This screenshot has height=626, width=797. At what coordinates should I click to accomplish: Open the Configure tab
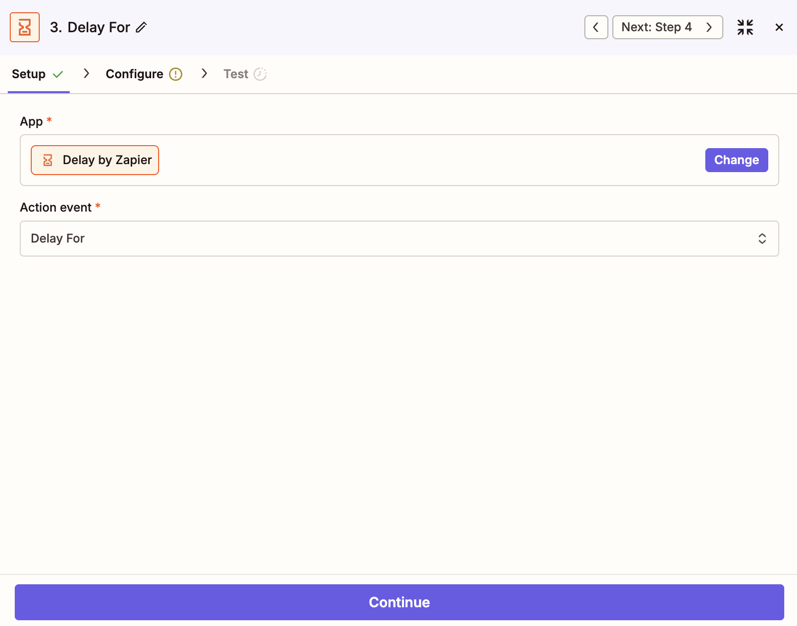pos(144,74)
